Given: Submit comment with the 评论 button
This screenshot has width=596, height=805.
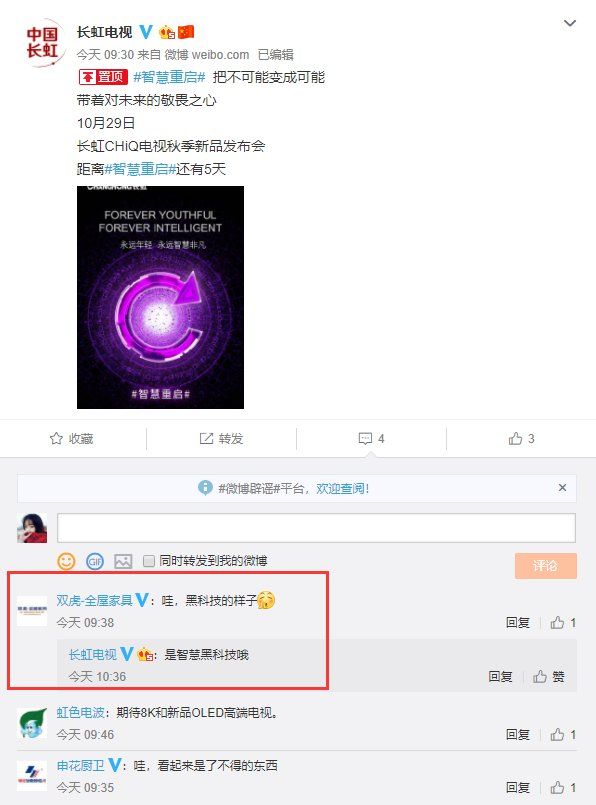Looking at the screenshot, I should coord(546,566).
